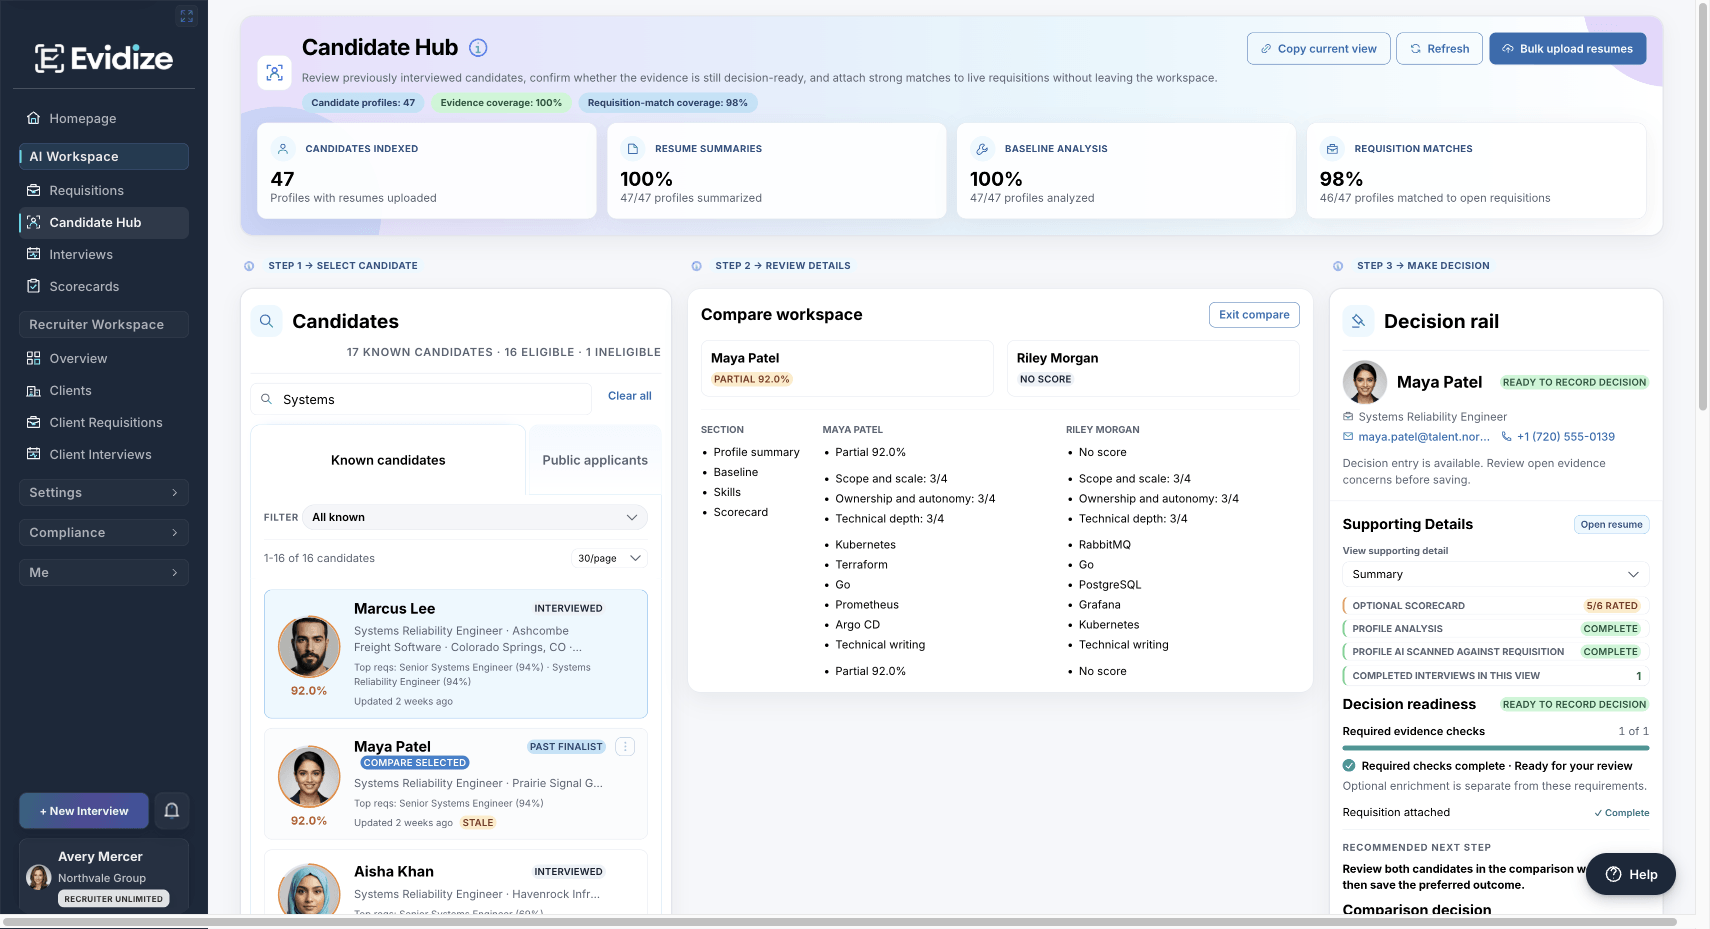The width and height of the screenshot is (1710, 929).
Task: Open Maya Patel card options menu
Action: tap(625, 747)
